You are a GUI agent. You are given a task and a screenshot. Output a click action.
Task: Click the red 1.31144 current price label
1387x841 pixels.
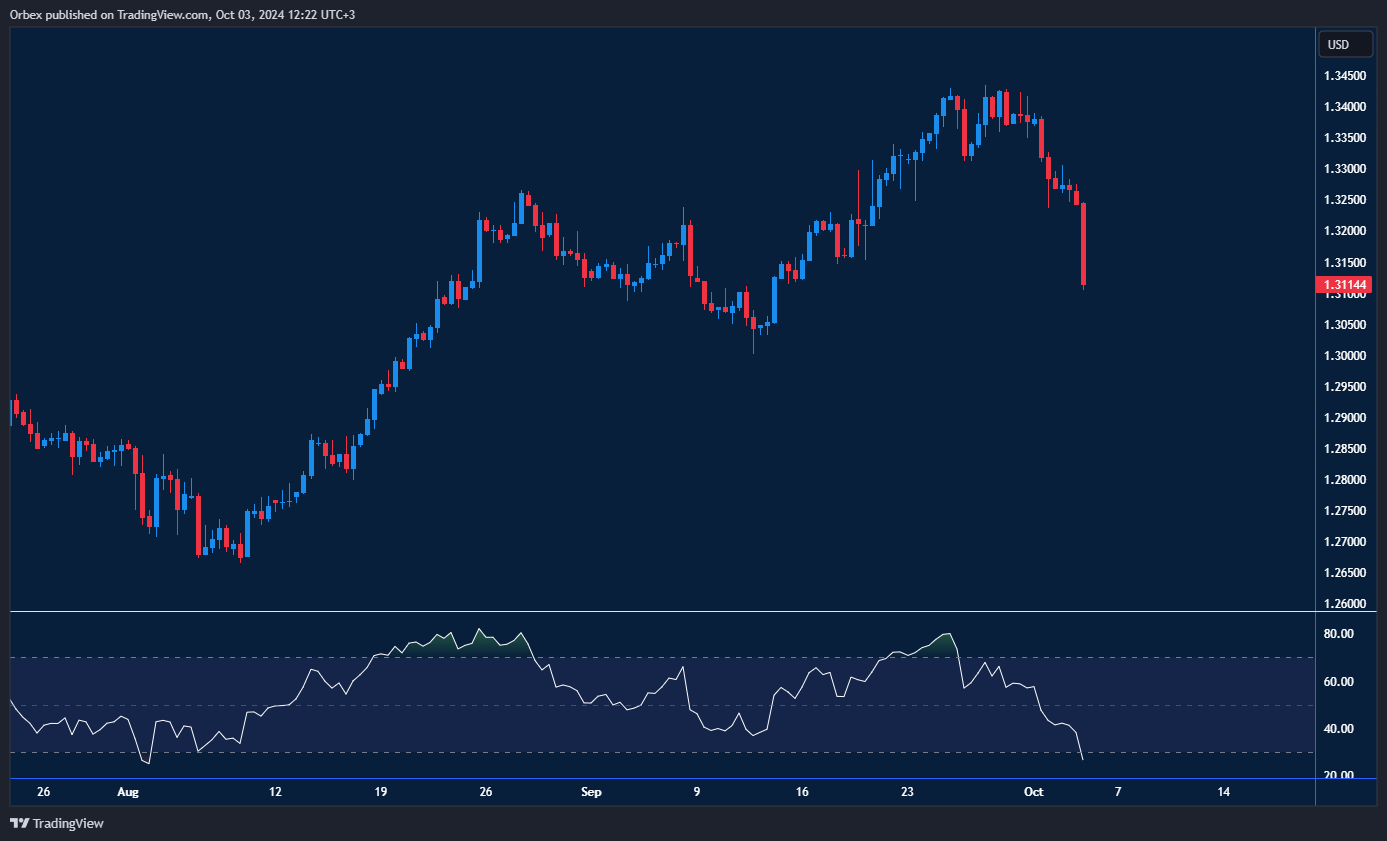tap(1345, 285)
